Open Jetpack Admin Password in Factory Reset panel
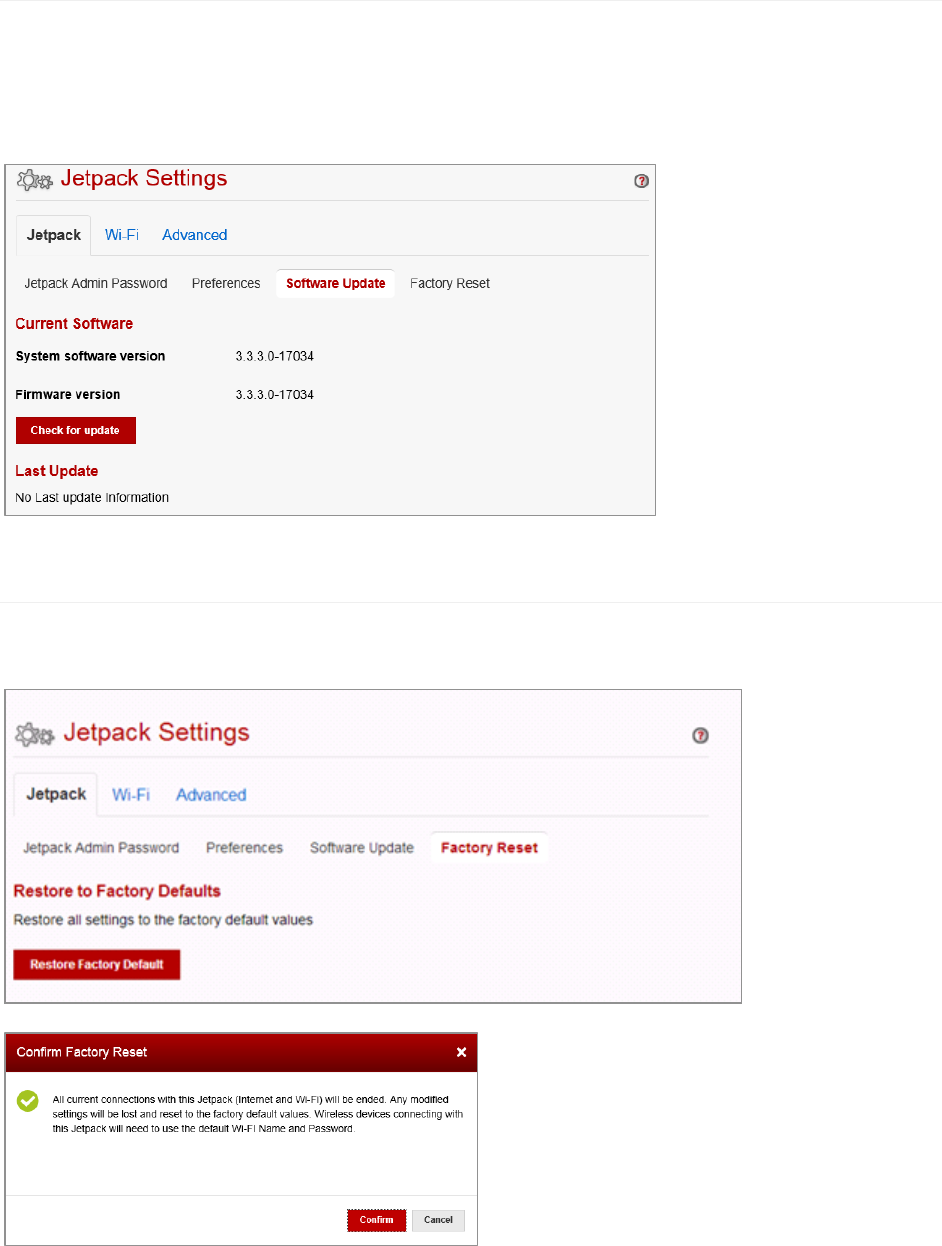The width and height of the screenshot is (942, 1246). point(101,847)
